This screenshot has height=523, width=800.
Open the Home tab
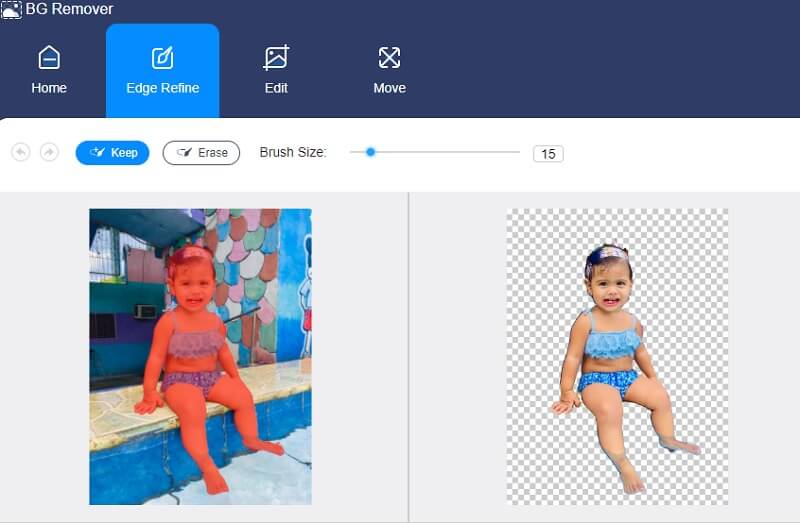pyautogui.click(x=49, y=70)
